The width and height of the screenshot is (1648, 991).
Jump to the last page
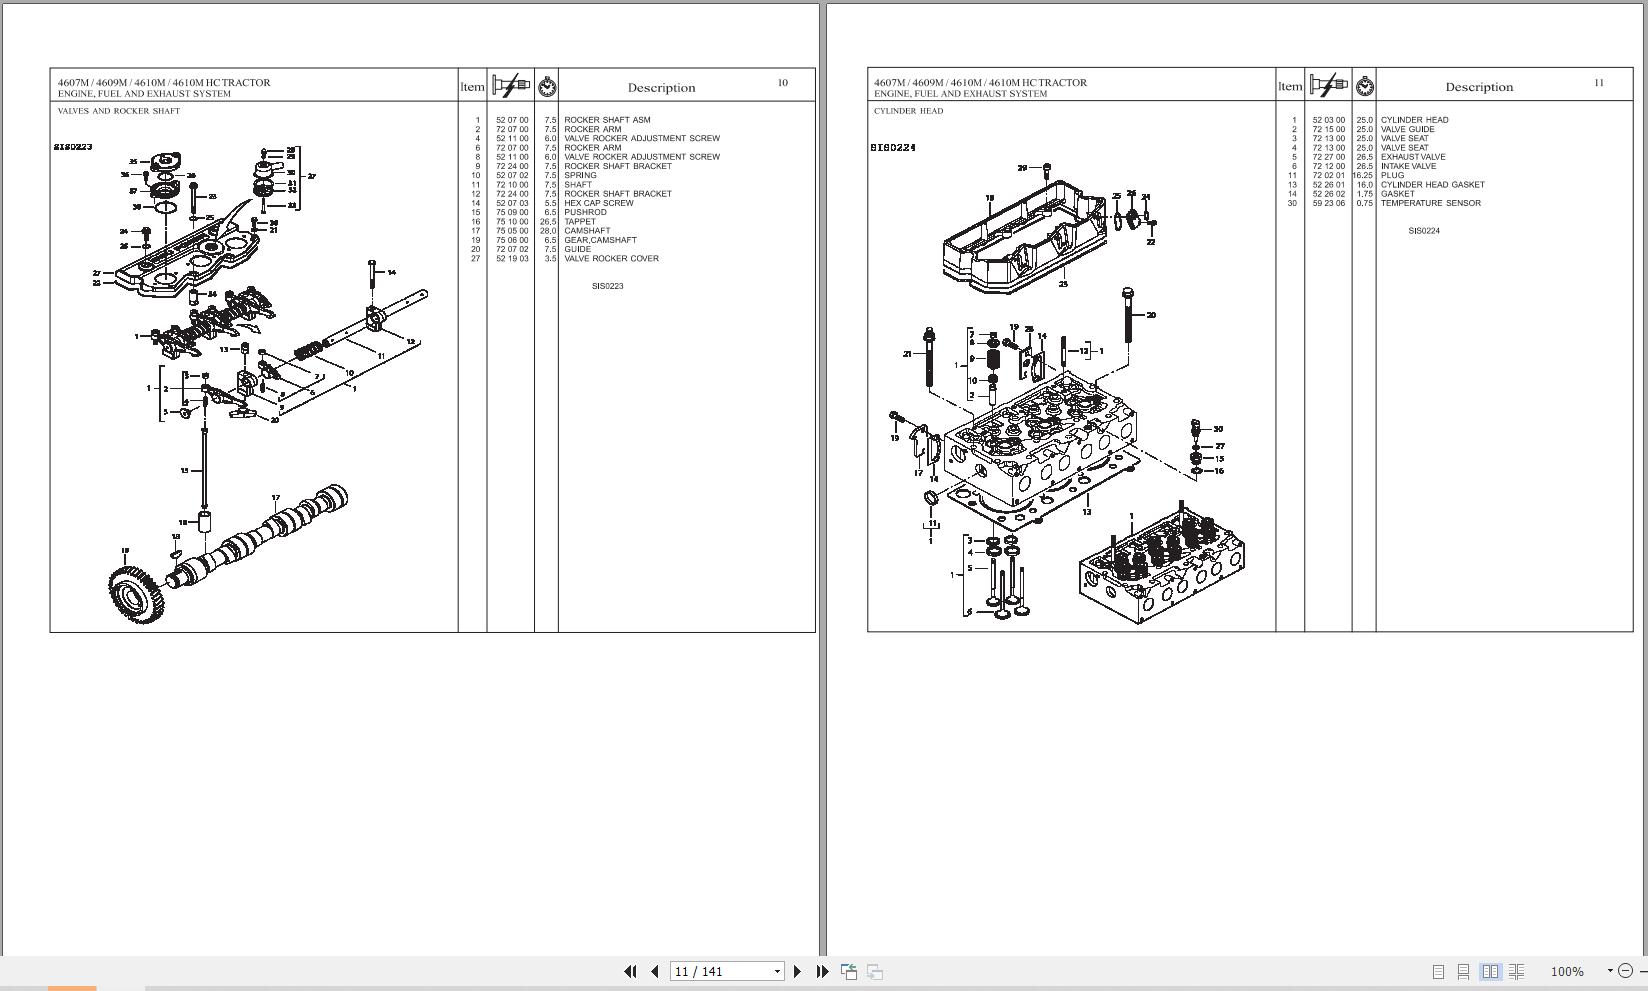(x=822, y=971)
